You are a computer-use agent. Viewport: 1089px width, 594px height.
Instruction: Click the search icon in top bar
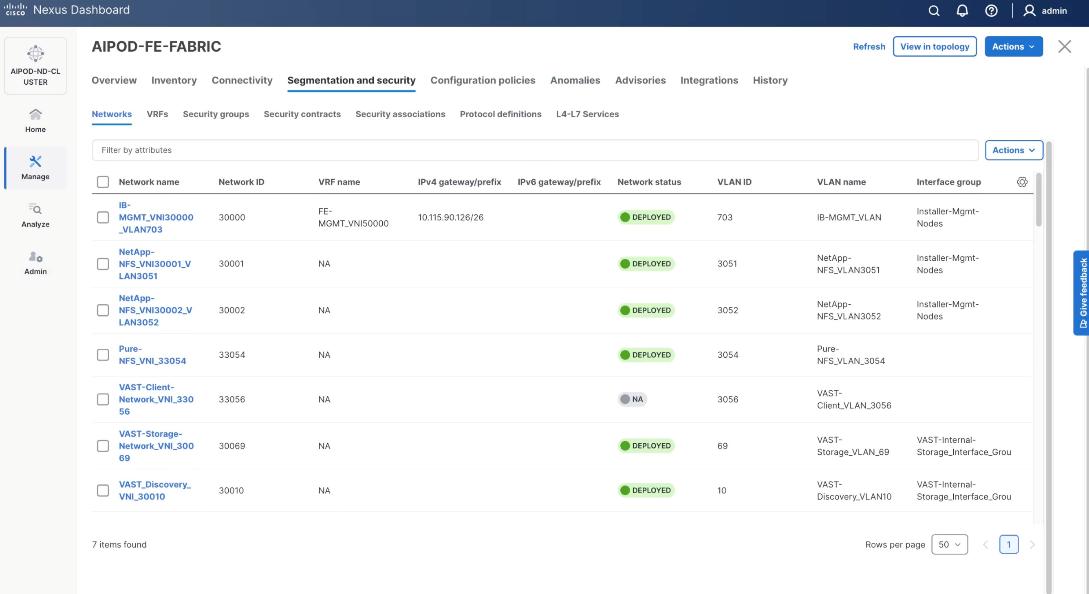(934, 11)
